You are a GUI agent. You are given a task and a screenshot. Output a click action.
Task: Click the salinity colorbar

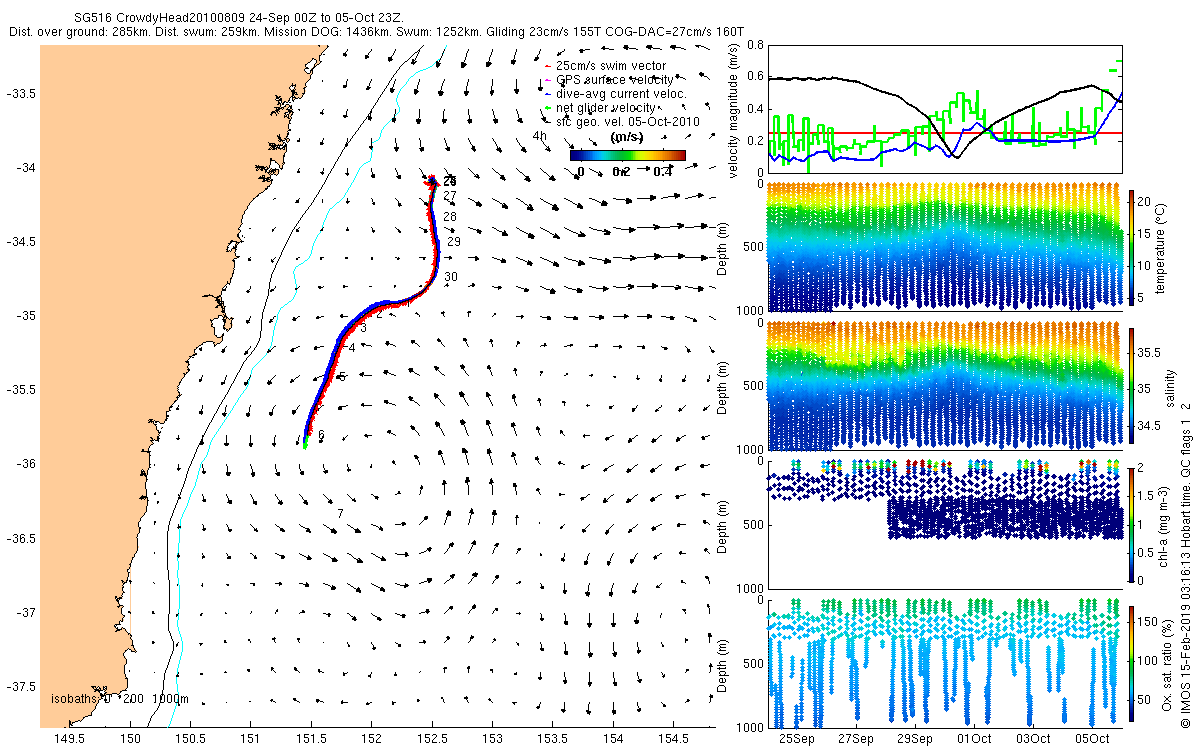[1132, 384]
